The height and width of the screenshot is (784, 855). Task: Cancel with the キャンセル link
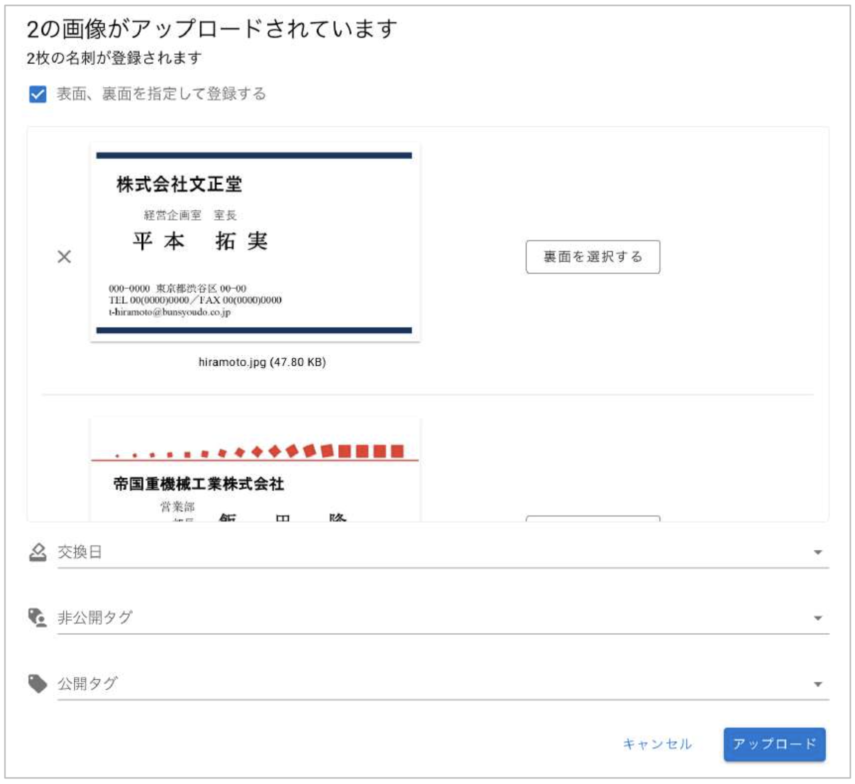pyautogui.click(x=657, y=744)
